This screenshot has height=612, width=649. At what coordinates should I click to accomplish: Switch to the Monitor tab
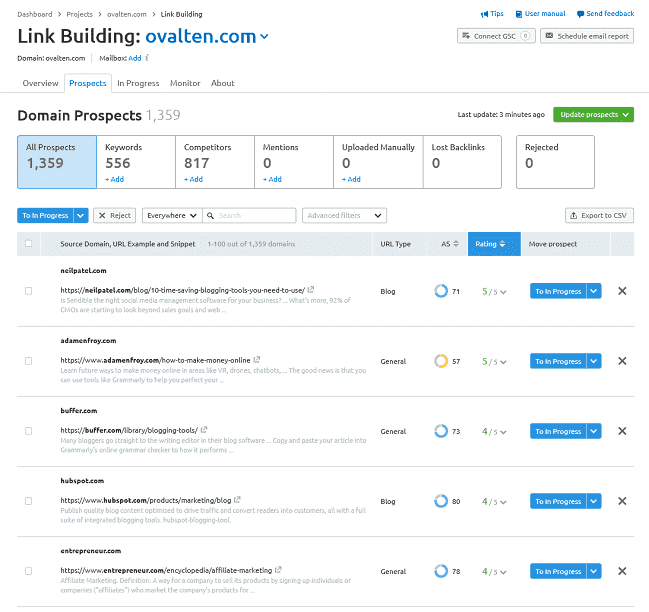[x=185, y=83]
